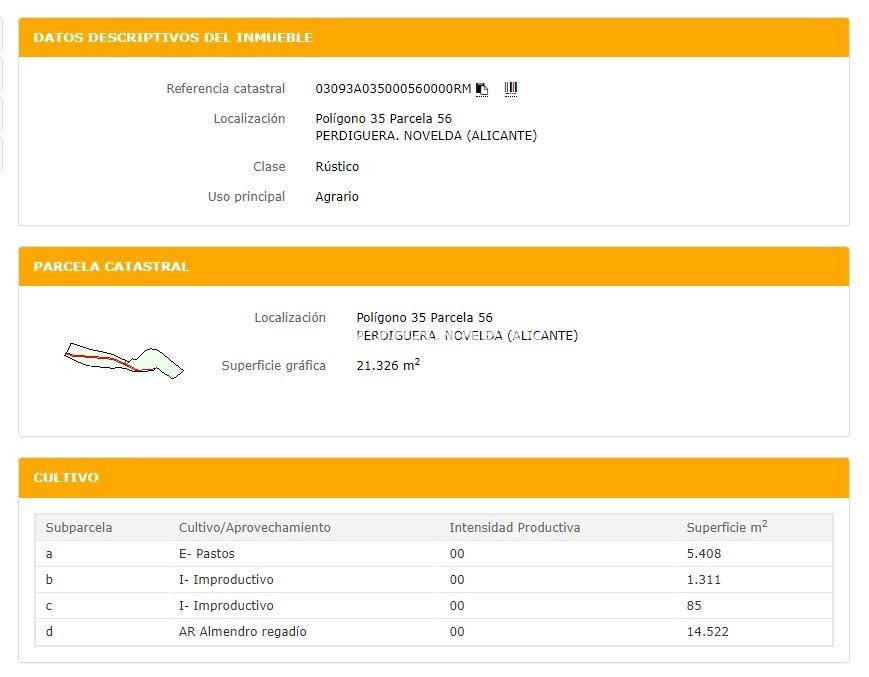Select the 'Agrario' main use value

click(337, 197)
